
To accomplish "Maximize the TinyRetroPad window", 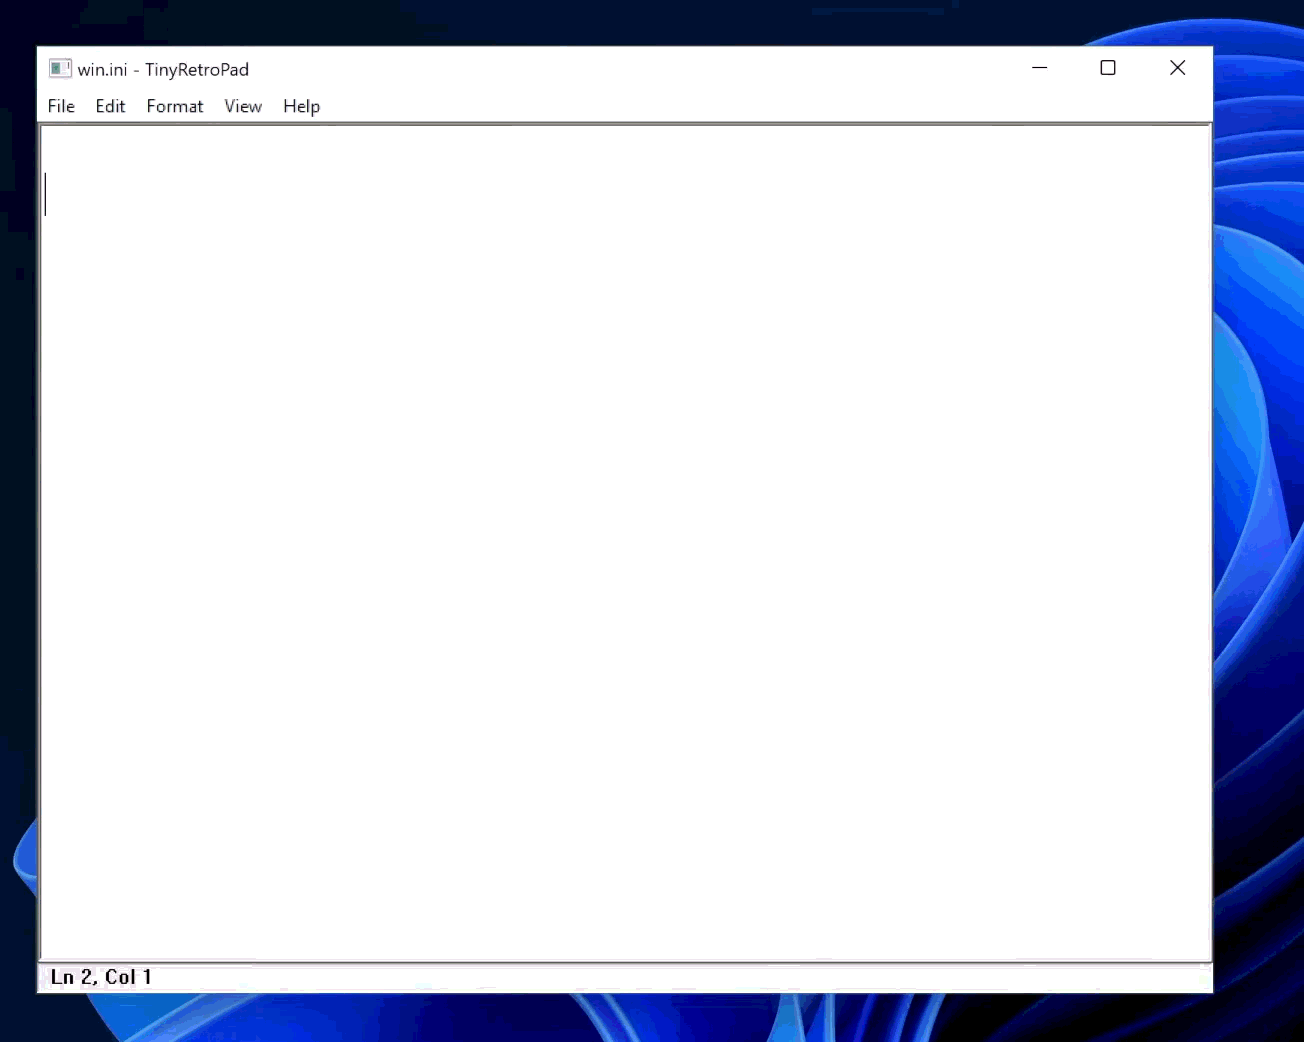I will tap(1108, 68).
